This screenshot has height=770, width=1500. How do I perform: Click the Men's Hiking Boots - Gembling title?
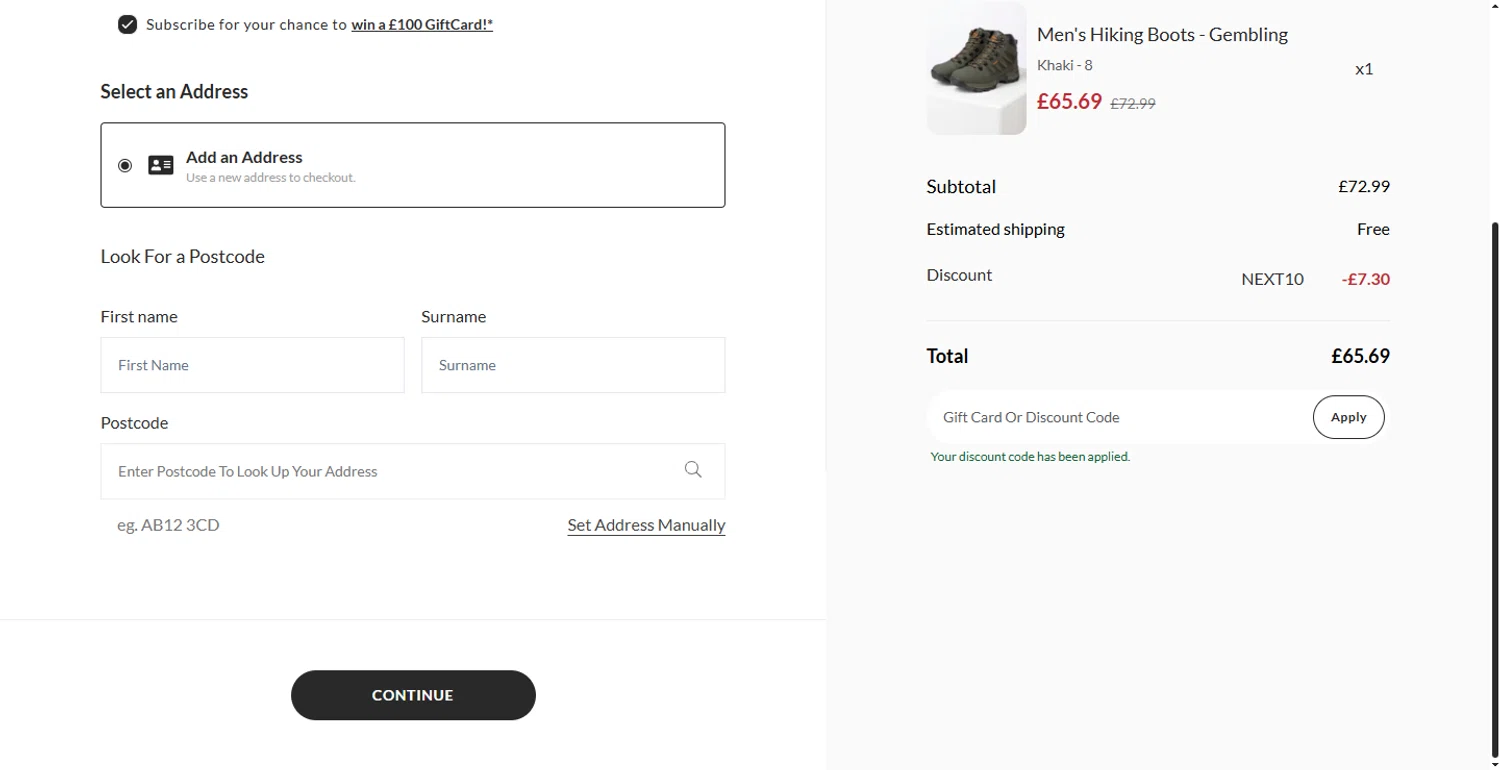click(x=1162, y=34)
